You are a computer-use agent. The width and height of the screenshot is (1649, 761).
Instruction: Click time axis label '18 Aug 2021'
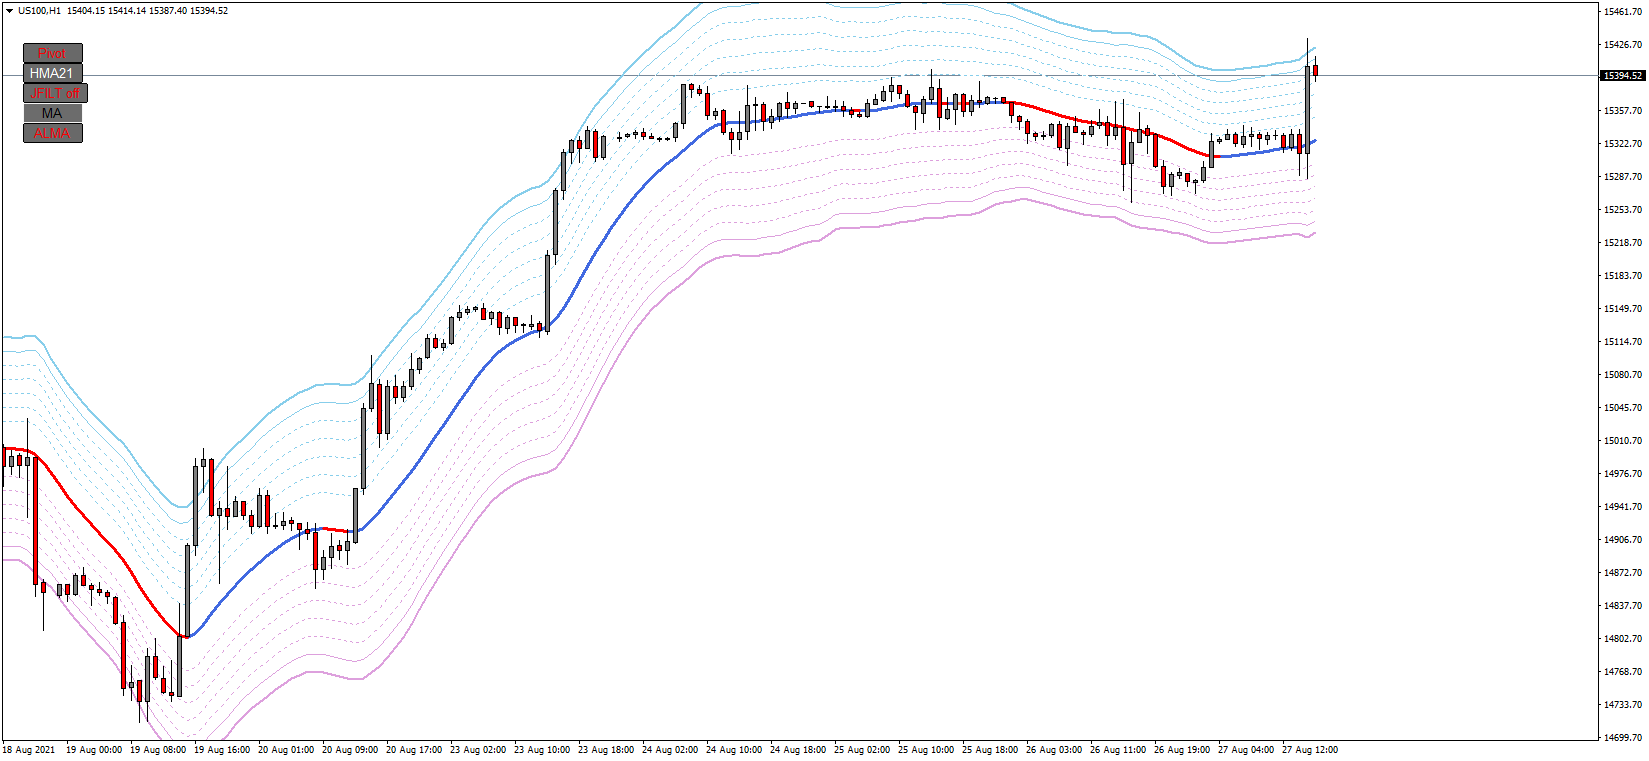point(29,750)
